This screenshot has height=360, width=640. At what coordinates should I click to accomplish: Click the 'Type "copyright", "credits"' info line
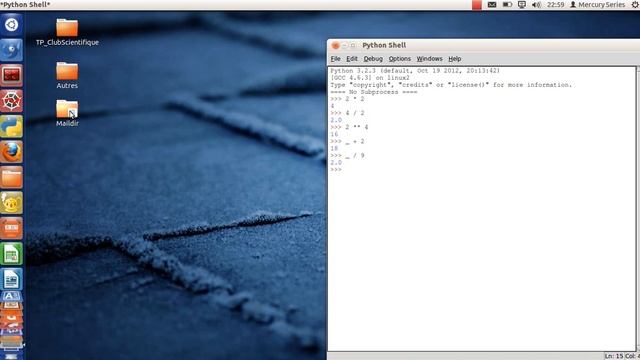pos(451,85)
